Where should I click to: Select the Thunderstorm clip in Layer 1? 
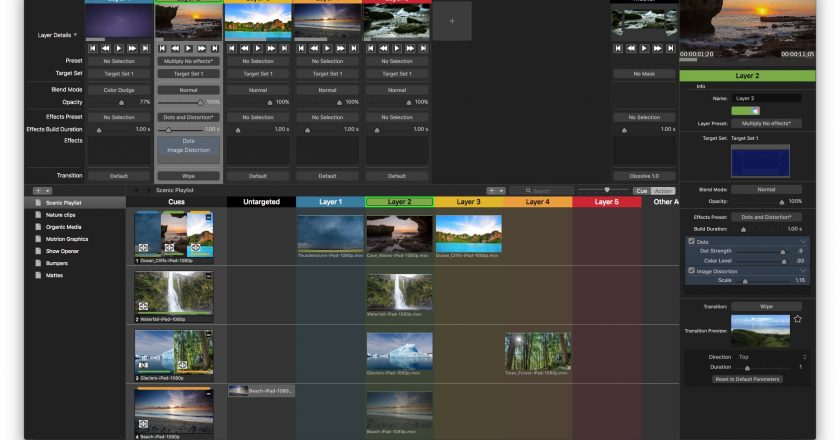[x=331, y=234]
